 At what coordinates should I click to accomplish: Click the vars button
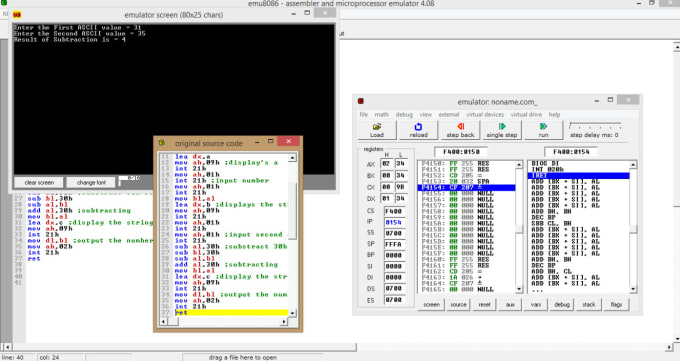(536, 305)
